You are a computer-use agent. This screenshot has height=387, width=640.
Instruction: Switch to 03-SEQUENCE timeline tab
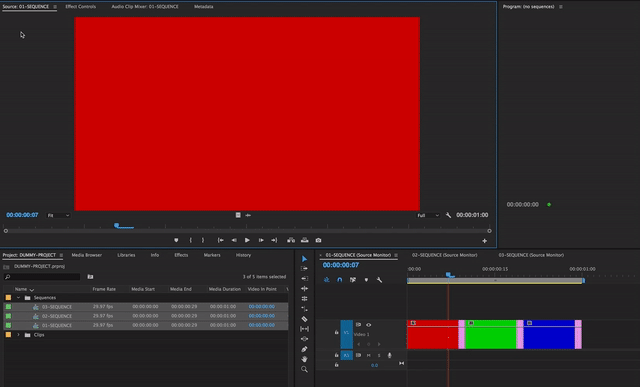point(531,255)
